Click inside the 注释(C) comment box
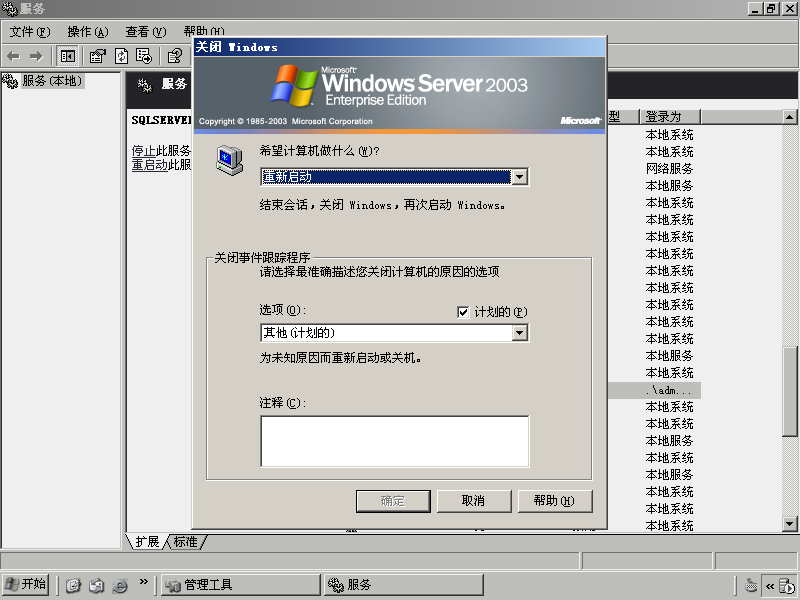800x600 pixels. pos(395,441)
